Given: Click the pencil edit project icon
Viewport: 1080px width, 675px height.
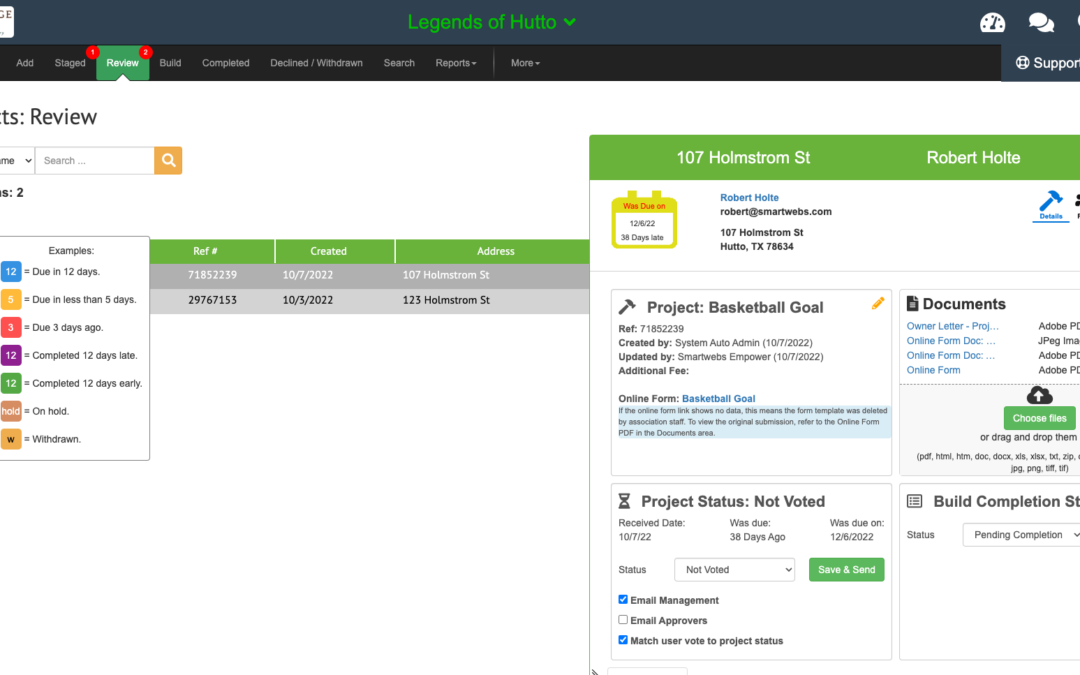Looking at the screenshot, I should click(878, 303).
